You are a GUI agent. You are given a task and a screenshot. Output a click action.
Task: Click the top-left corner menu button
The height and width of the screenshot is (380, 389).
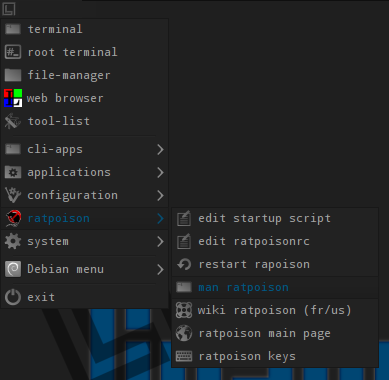(9, 9)
